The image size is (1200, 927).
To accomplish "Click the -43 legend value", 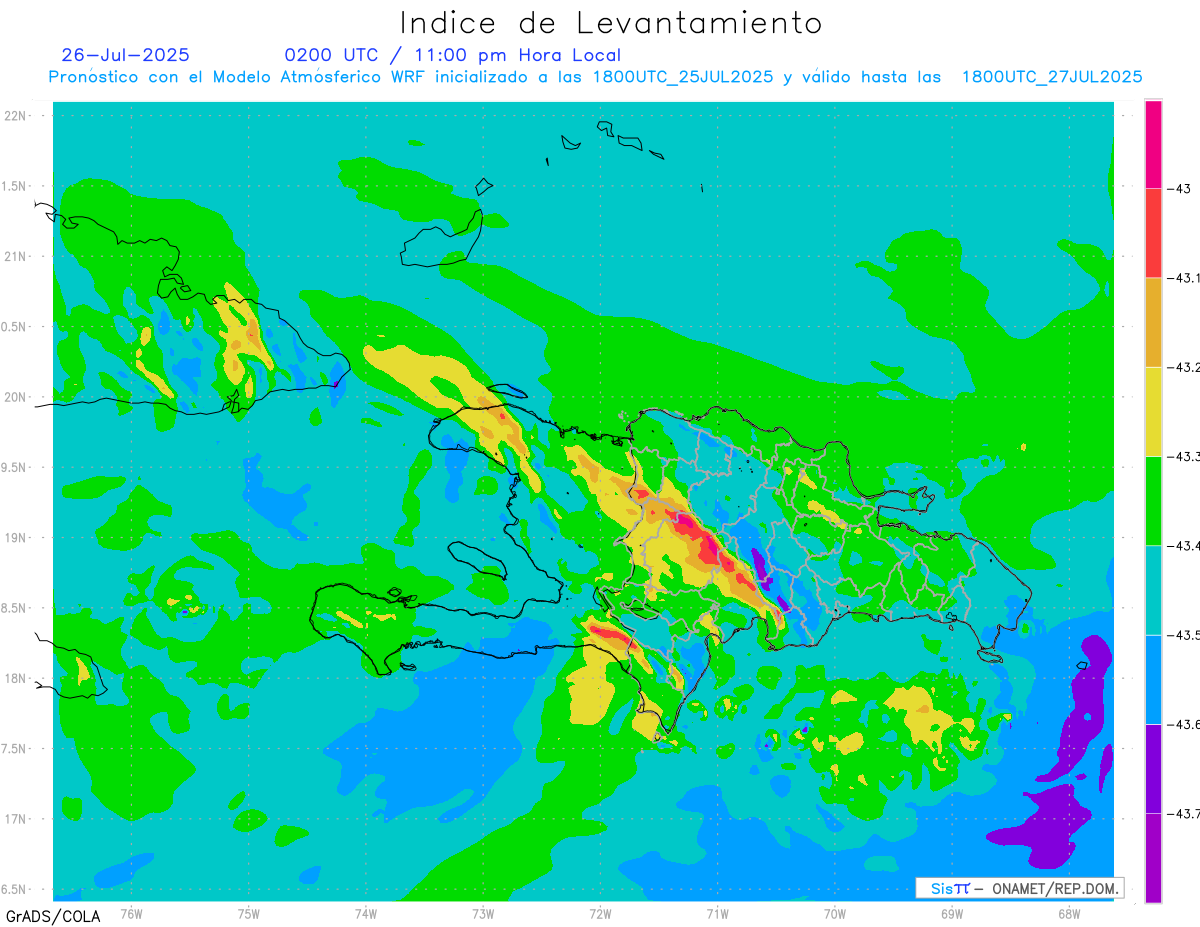I will click(x=1180, y=188).
